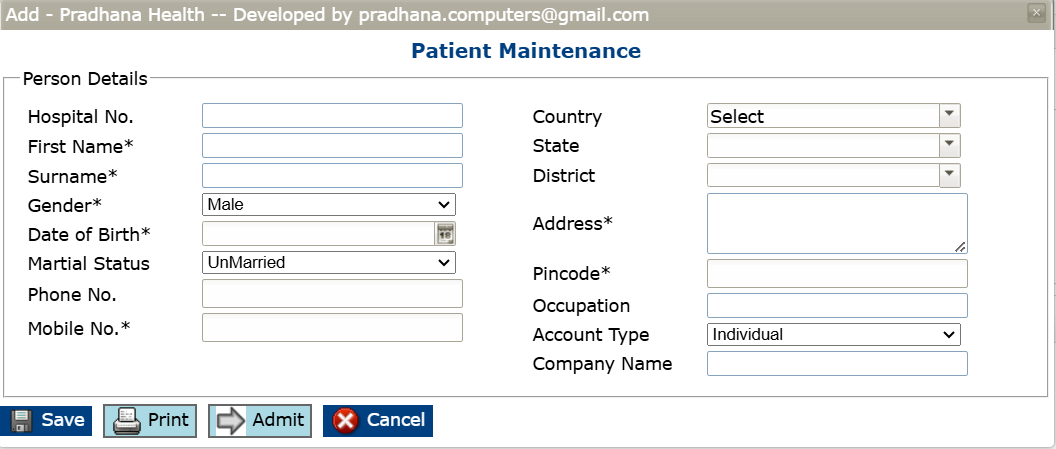Open the Date of Birth calendar picker
The height and width of the screenshot is (449, 1056).
coord(445,234)
